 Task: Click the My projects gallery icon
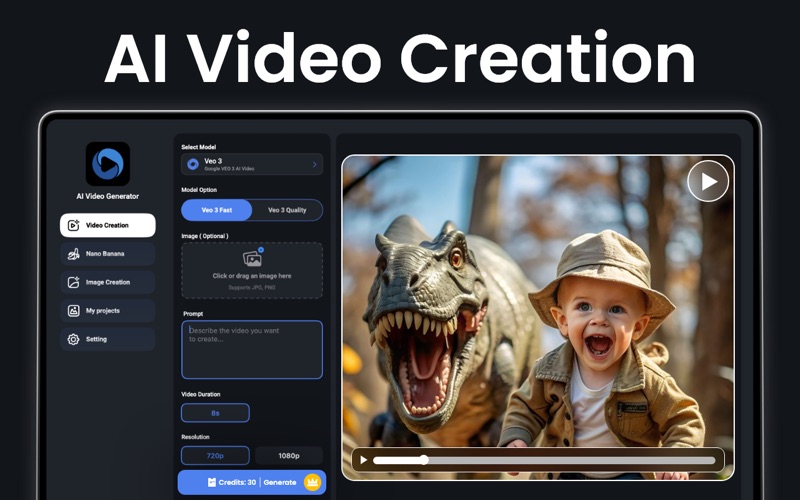[73, 311]
